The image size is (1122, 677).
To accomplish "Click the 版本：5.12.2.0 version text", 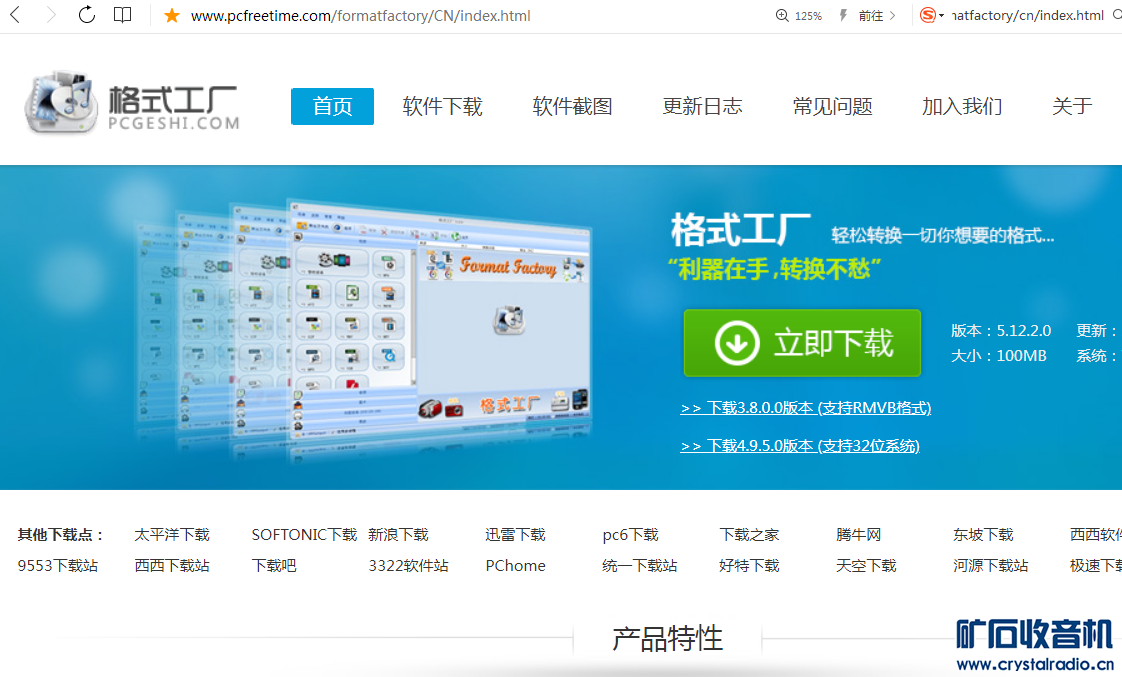I will tap(1001, 331).
